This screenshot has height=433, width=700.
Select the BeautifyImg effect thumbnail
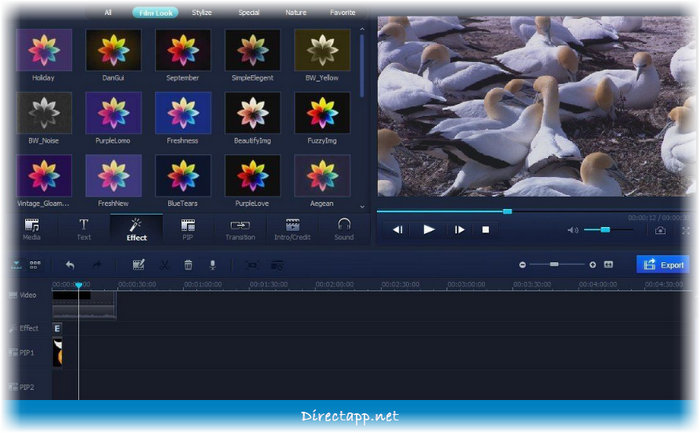click(x=253, y=113)
